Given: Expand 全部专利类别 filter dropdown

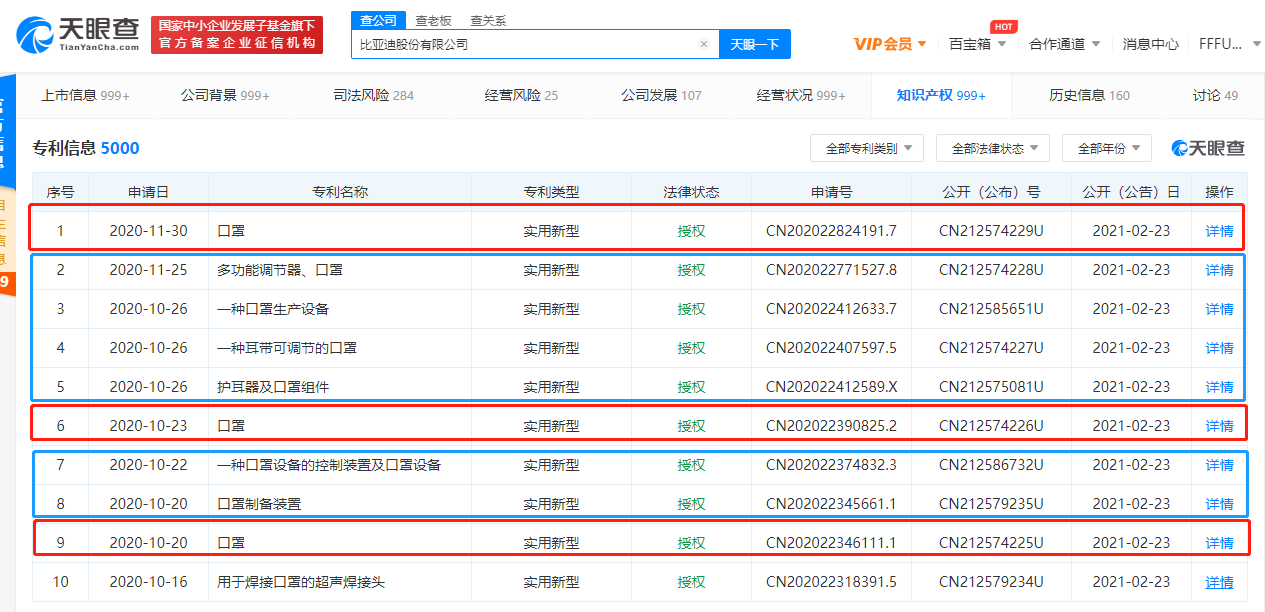Looking at the screenshot, I should point(867,148).
